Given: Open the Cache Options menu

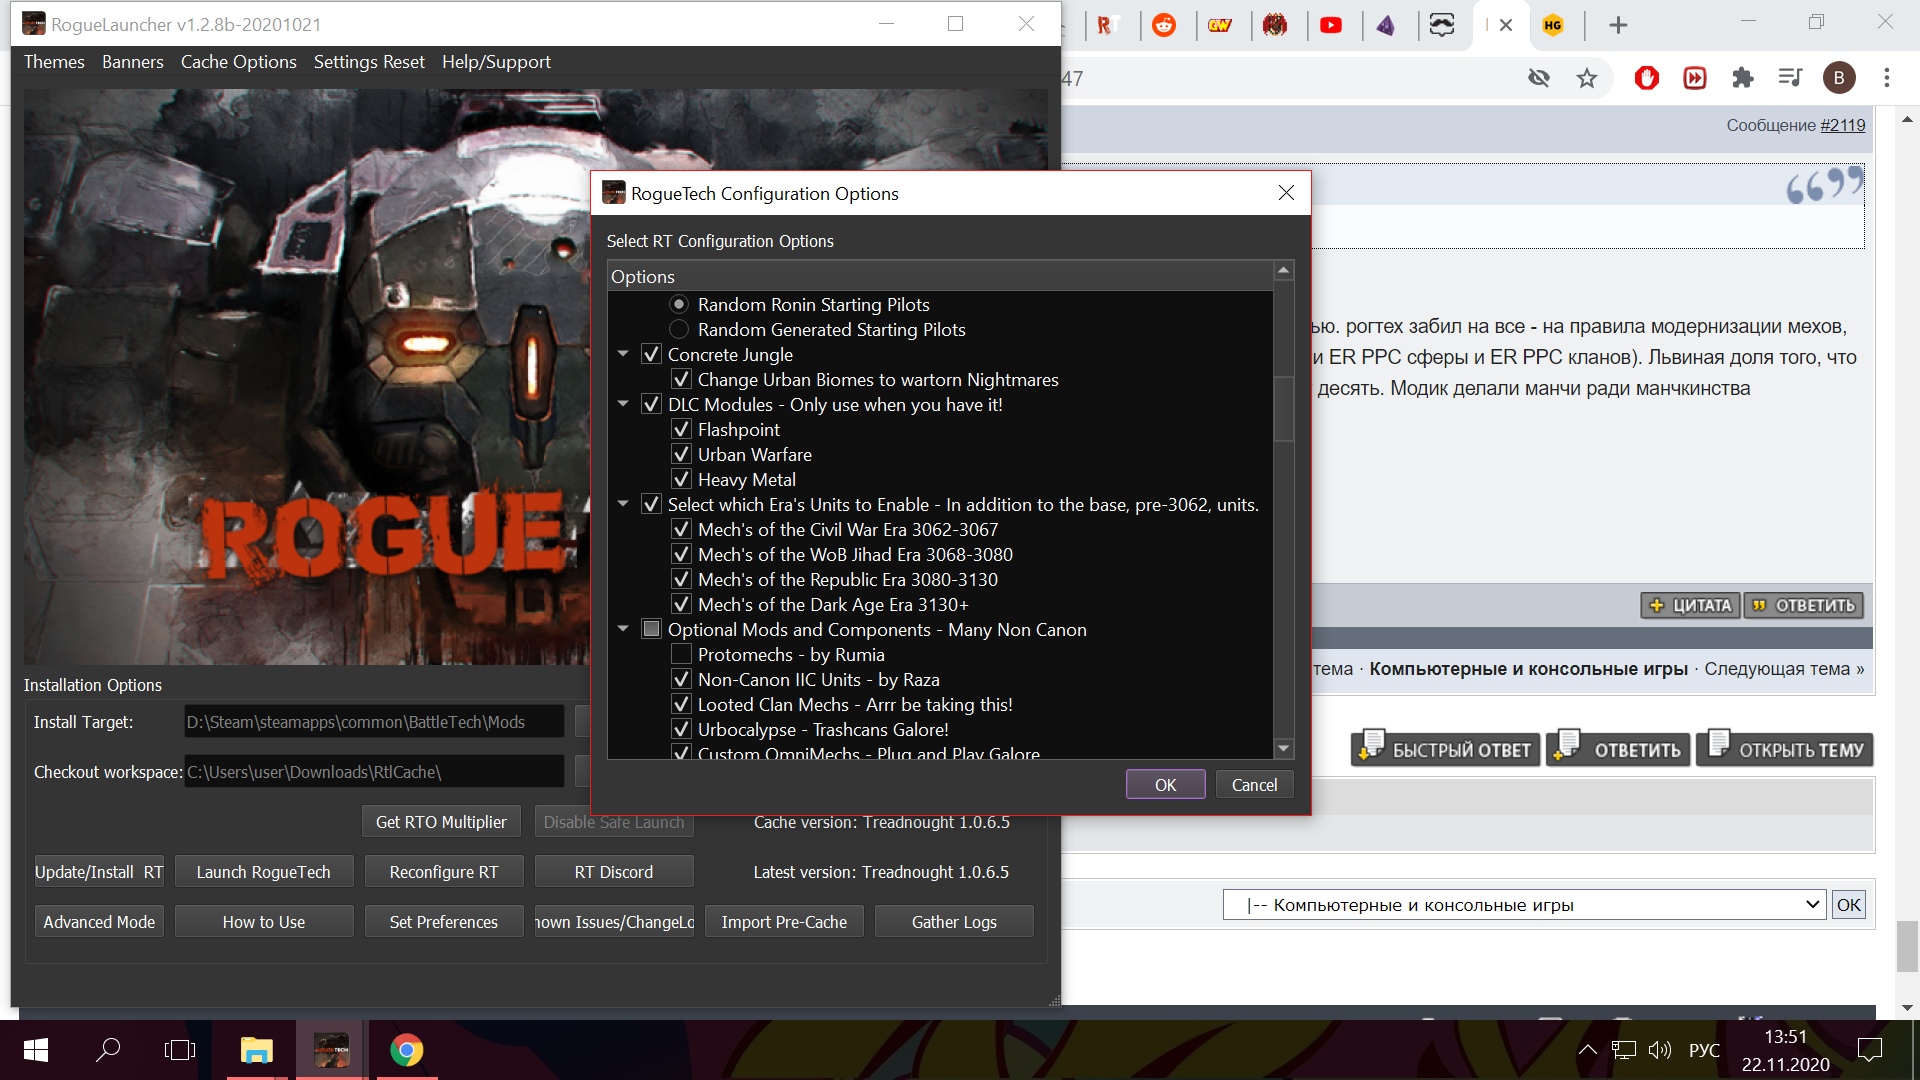Looking at the screenshot, I should pyautogui.click(x=238, y=62).
